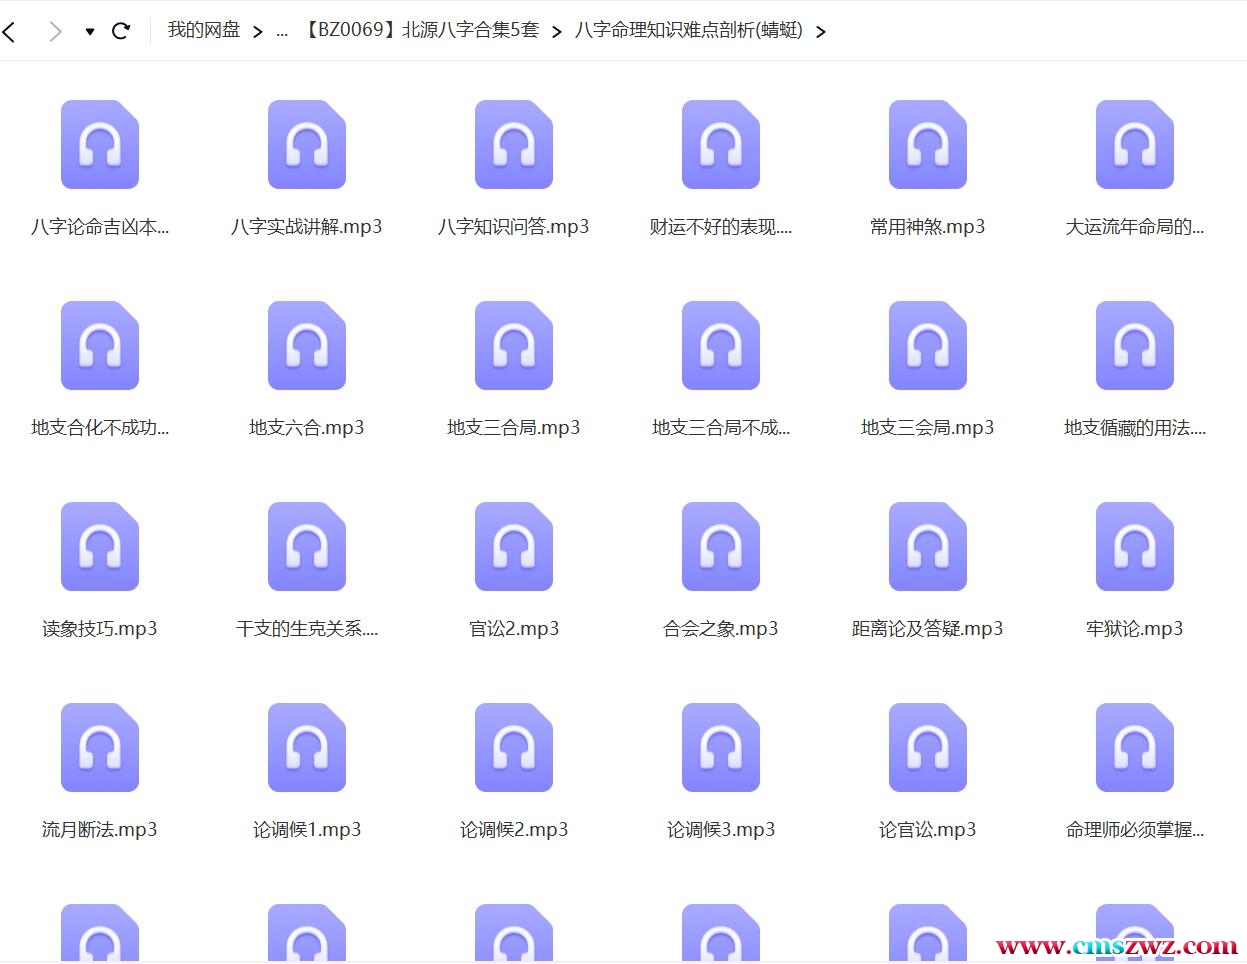Image resolution: width=1247 pixels, height=964 pixels.
Task: Select the 八字知识问答.mp3 audio file icon
Action: [x=514, y=145]
